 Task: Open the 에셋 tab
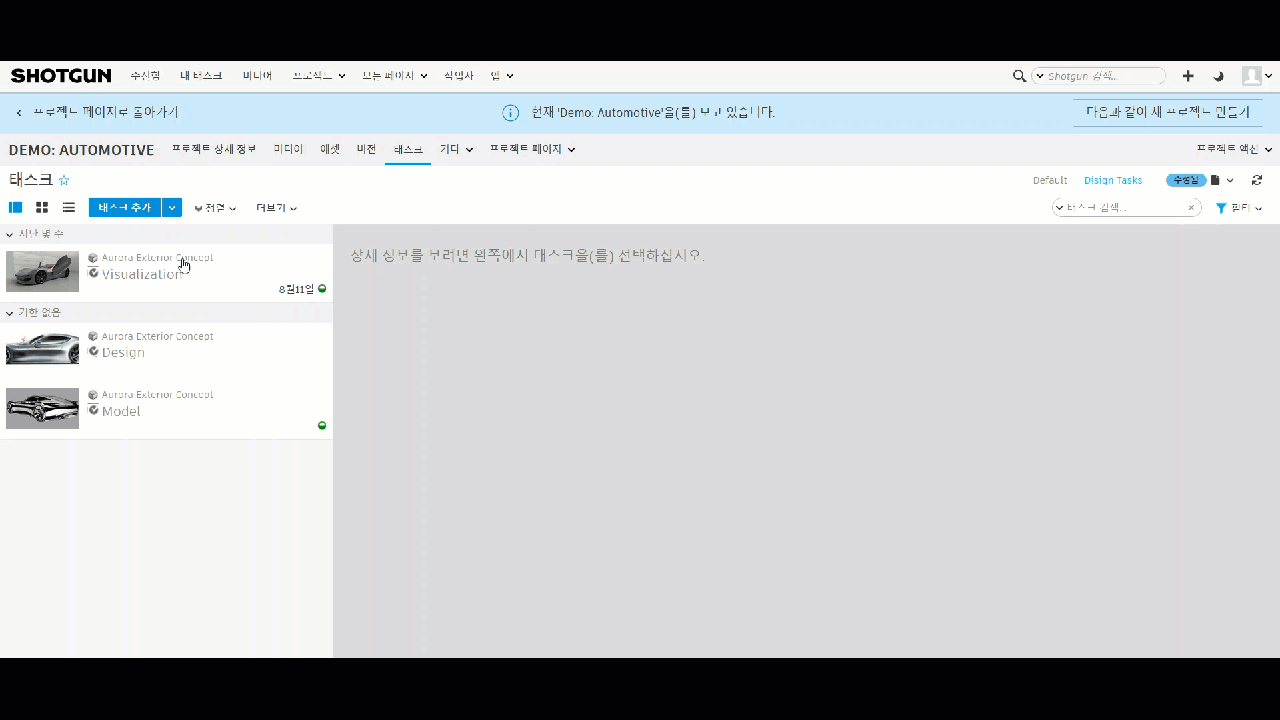click(x=330, y=149)
